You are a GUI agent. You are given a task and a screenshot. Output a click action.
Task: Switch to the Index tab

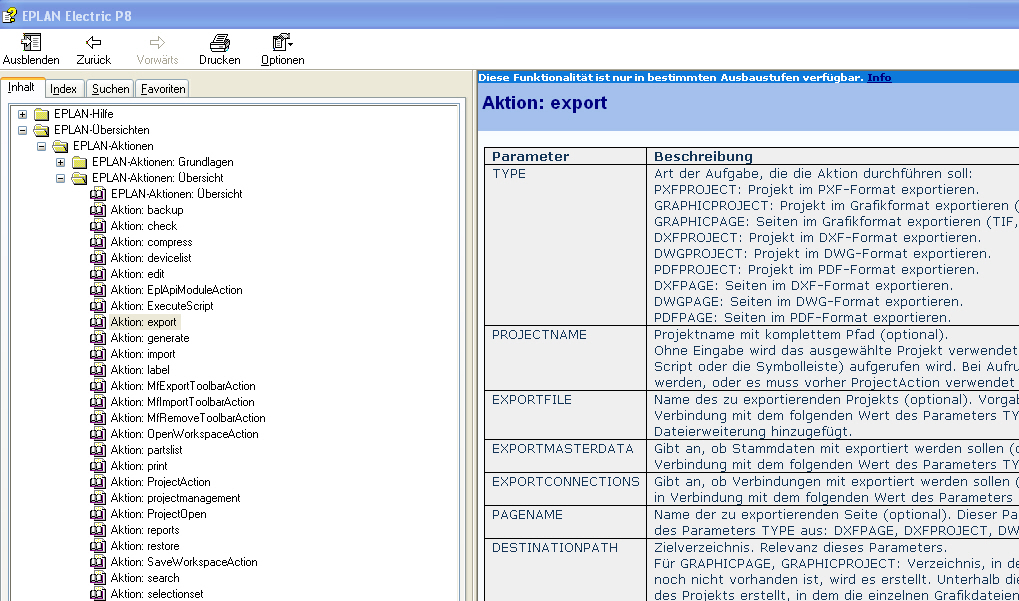click(x=64, y=89)
